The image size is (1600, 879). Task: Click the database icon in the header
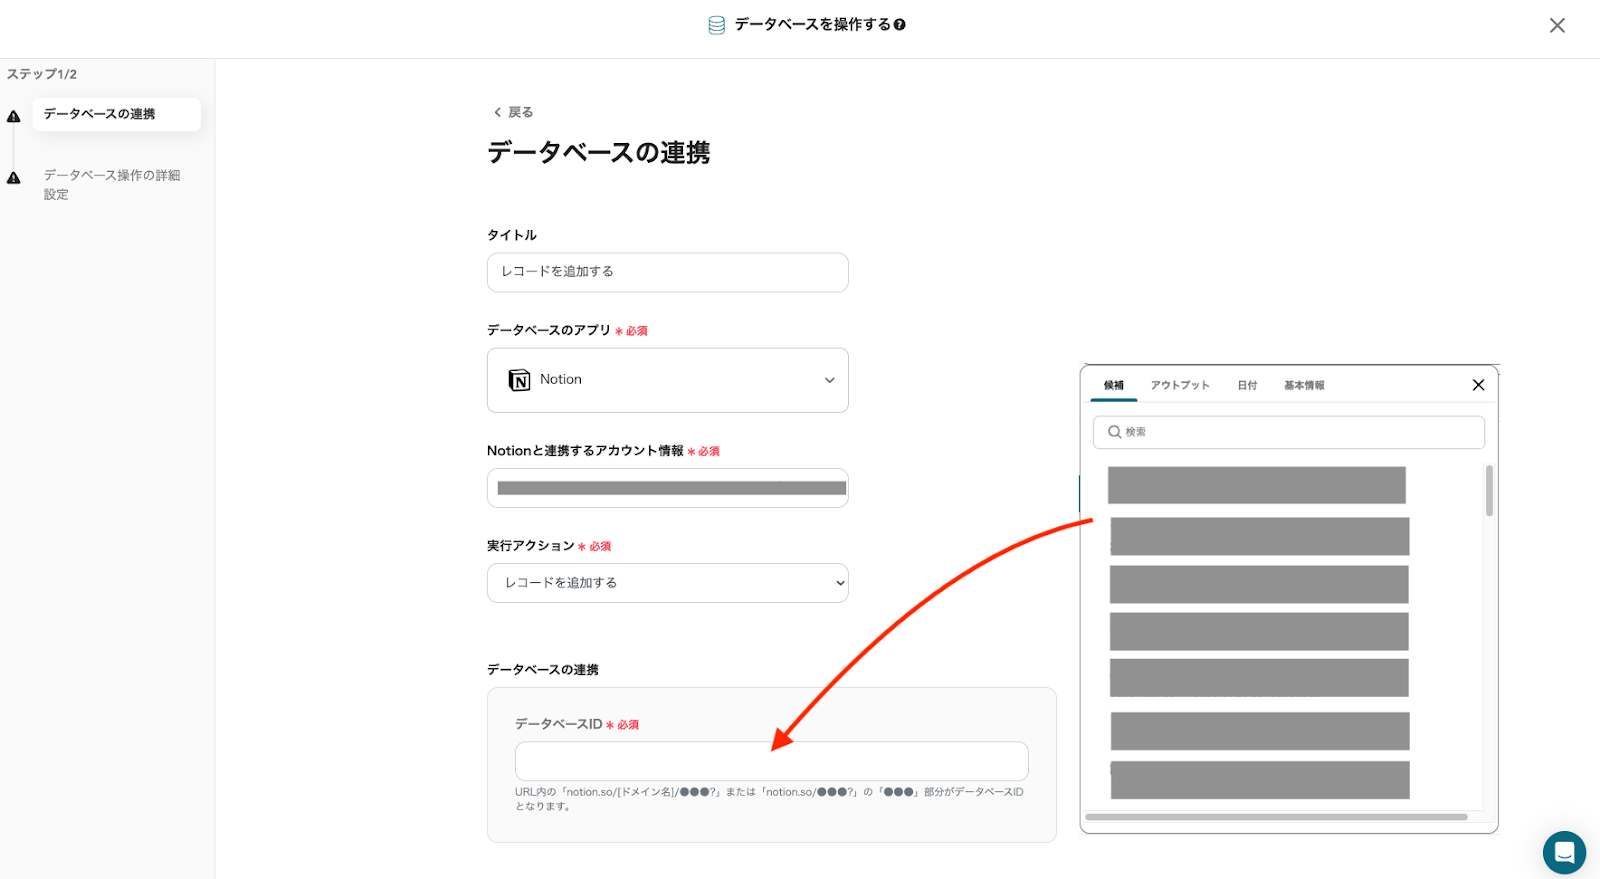coord(716,25)
